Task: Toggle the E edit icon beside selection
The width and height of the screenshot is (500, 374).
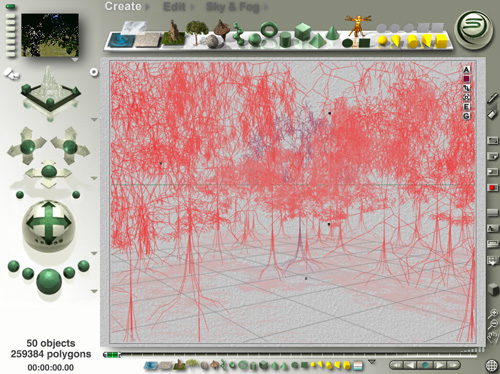Action: (466, 107)
